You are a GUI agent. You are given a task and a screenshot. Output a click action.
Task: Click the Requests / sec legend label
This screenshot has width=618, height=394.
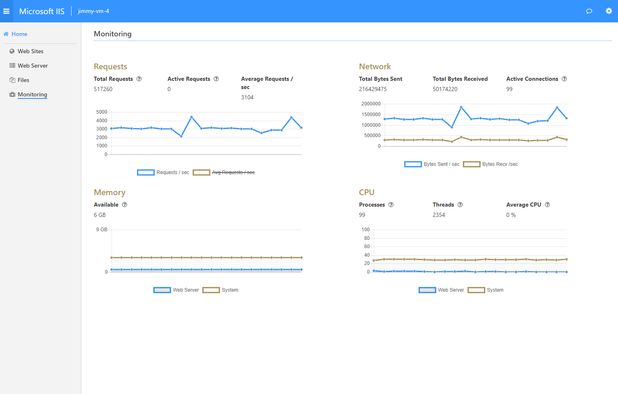(173, 172)
